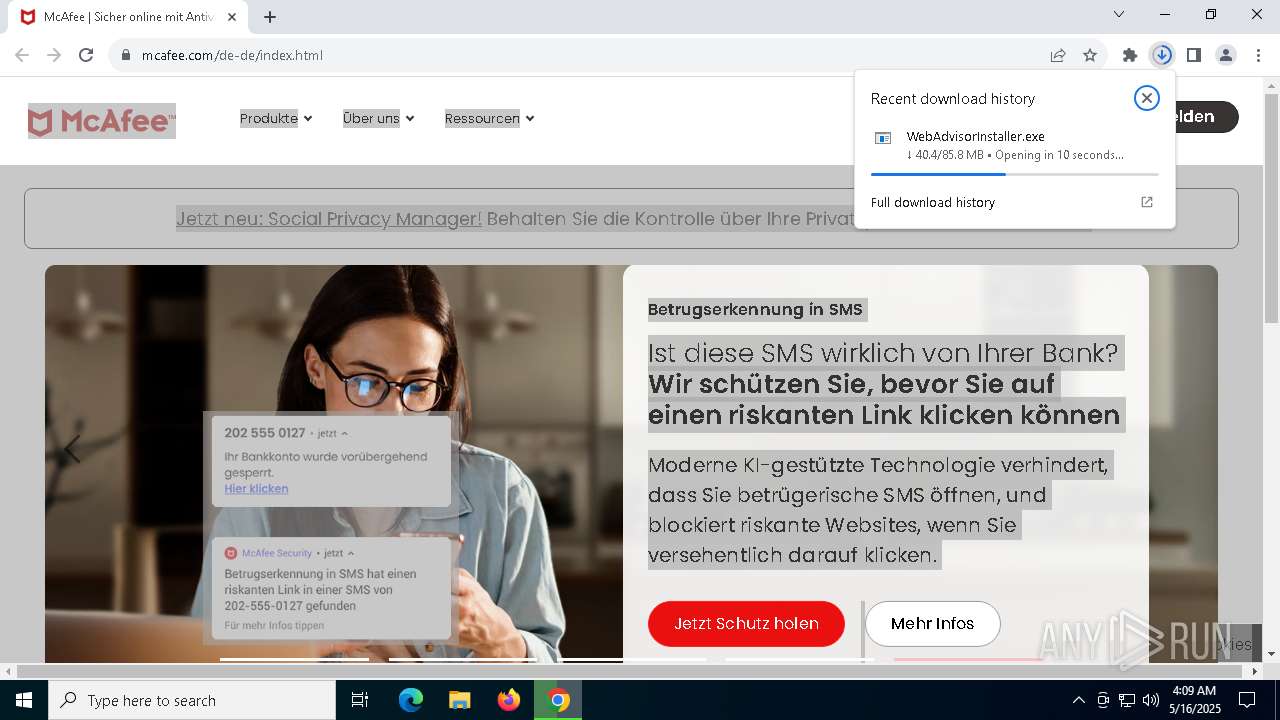Click the address bar URL
This screenshot has height=720, width=1280.
[x=232, y=55]
